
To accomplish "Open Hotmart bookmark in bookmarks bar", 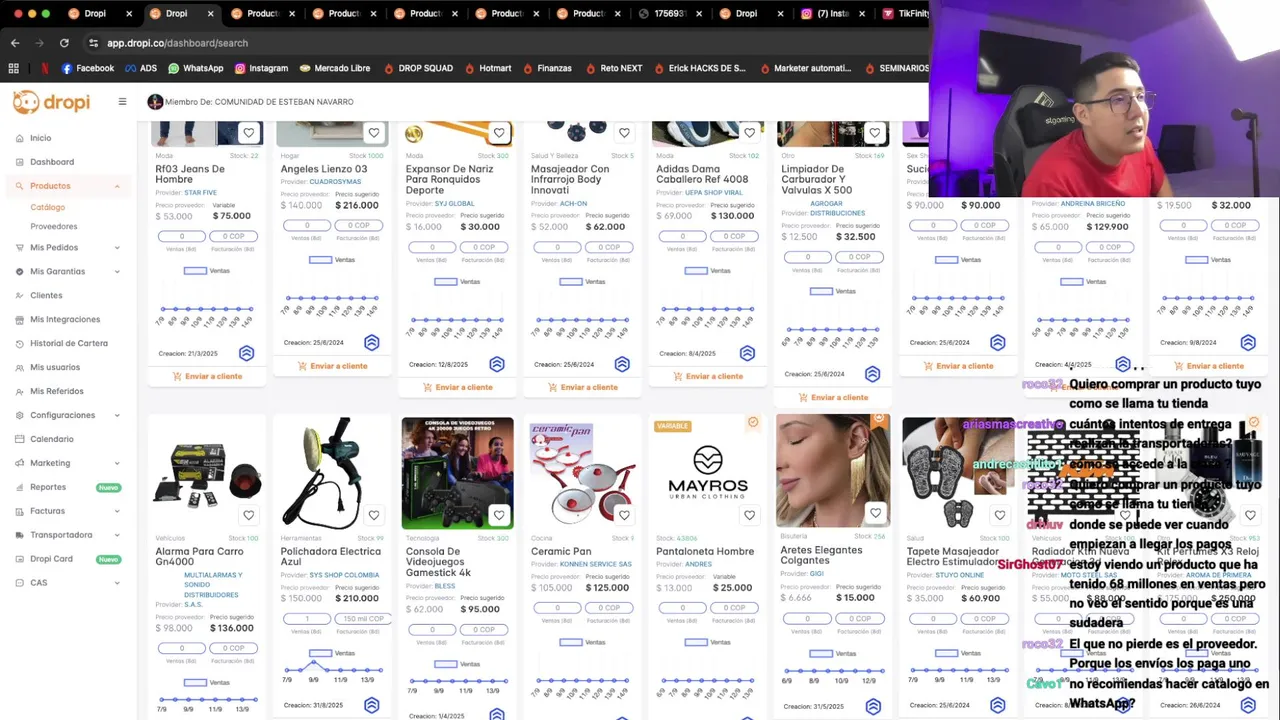I will [x=487, y=68].
